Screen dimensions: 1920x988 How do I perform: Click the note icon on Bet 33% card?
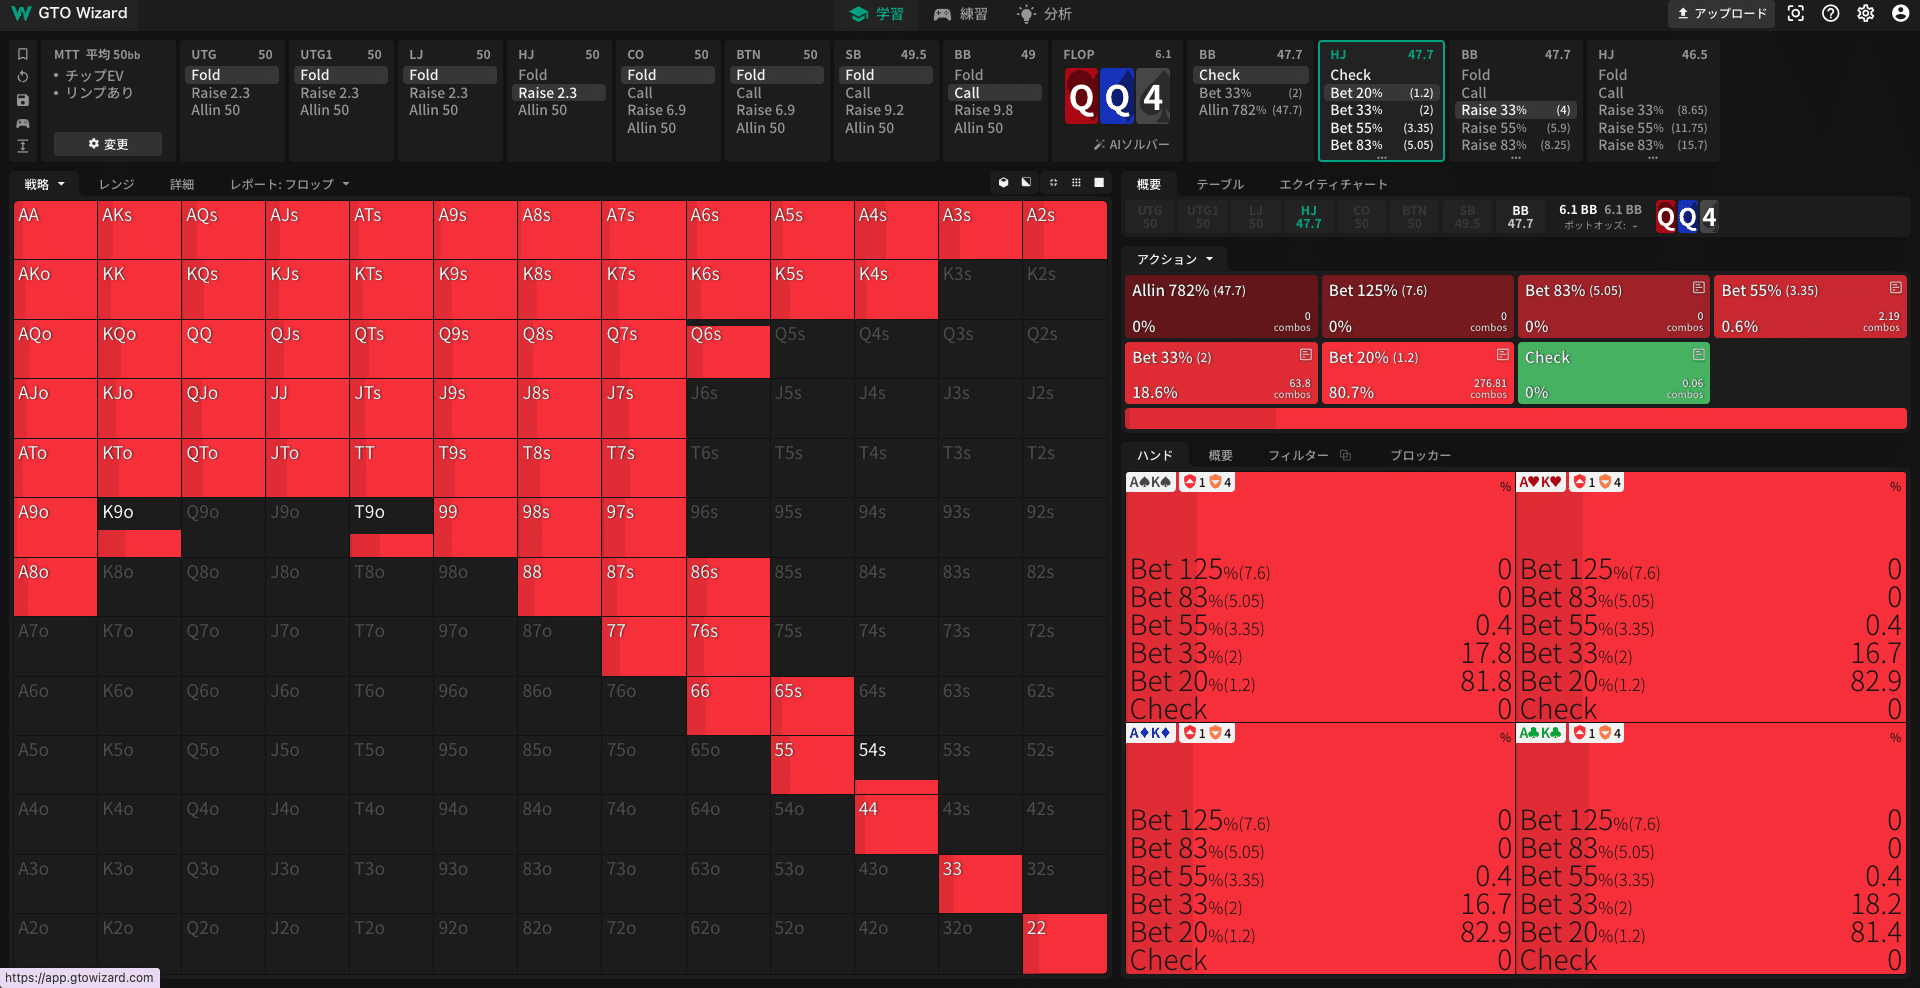(1305, 355)
